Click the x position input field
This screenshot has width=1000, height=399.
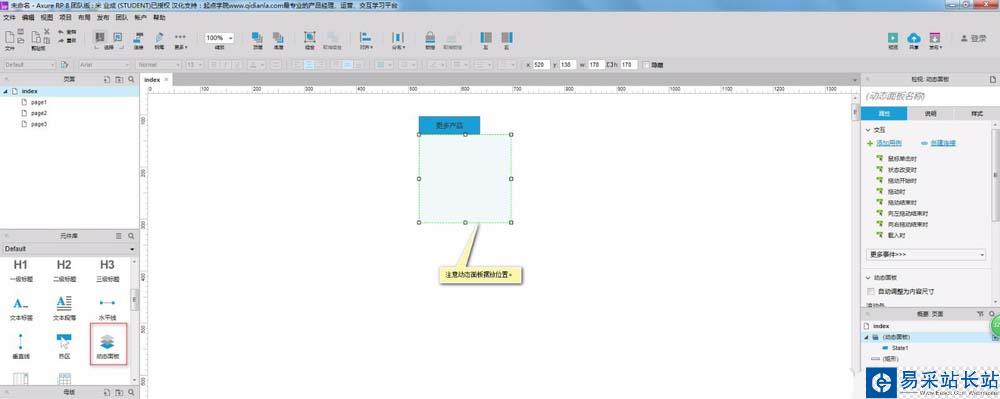tap(541, 65)
